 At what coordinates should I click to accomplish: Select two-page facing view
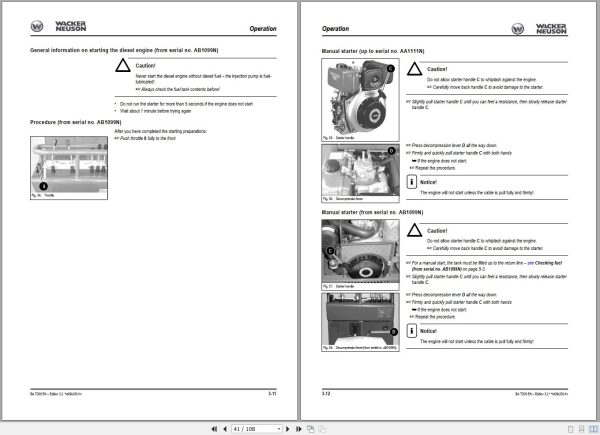click(x=593, y=429)
